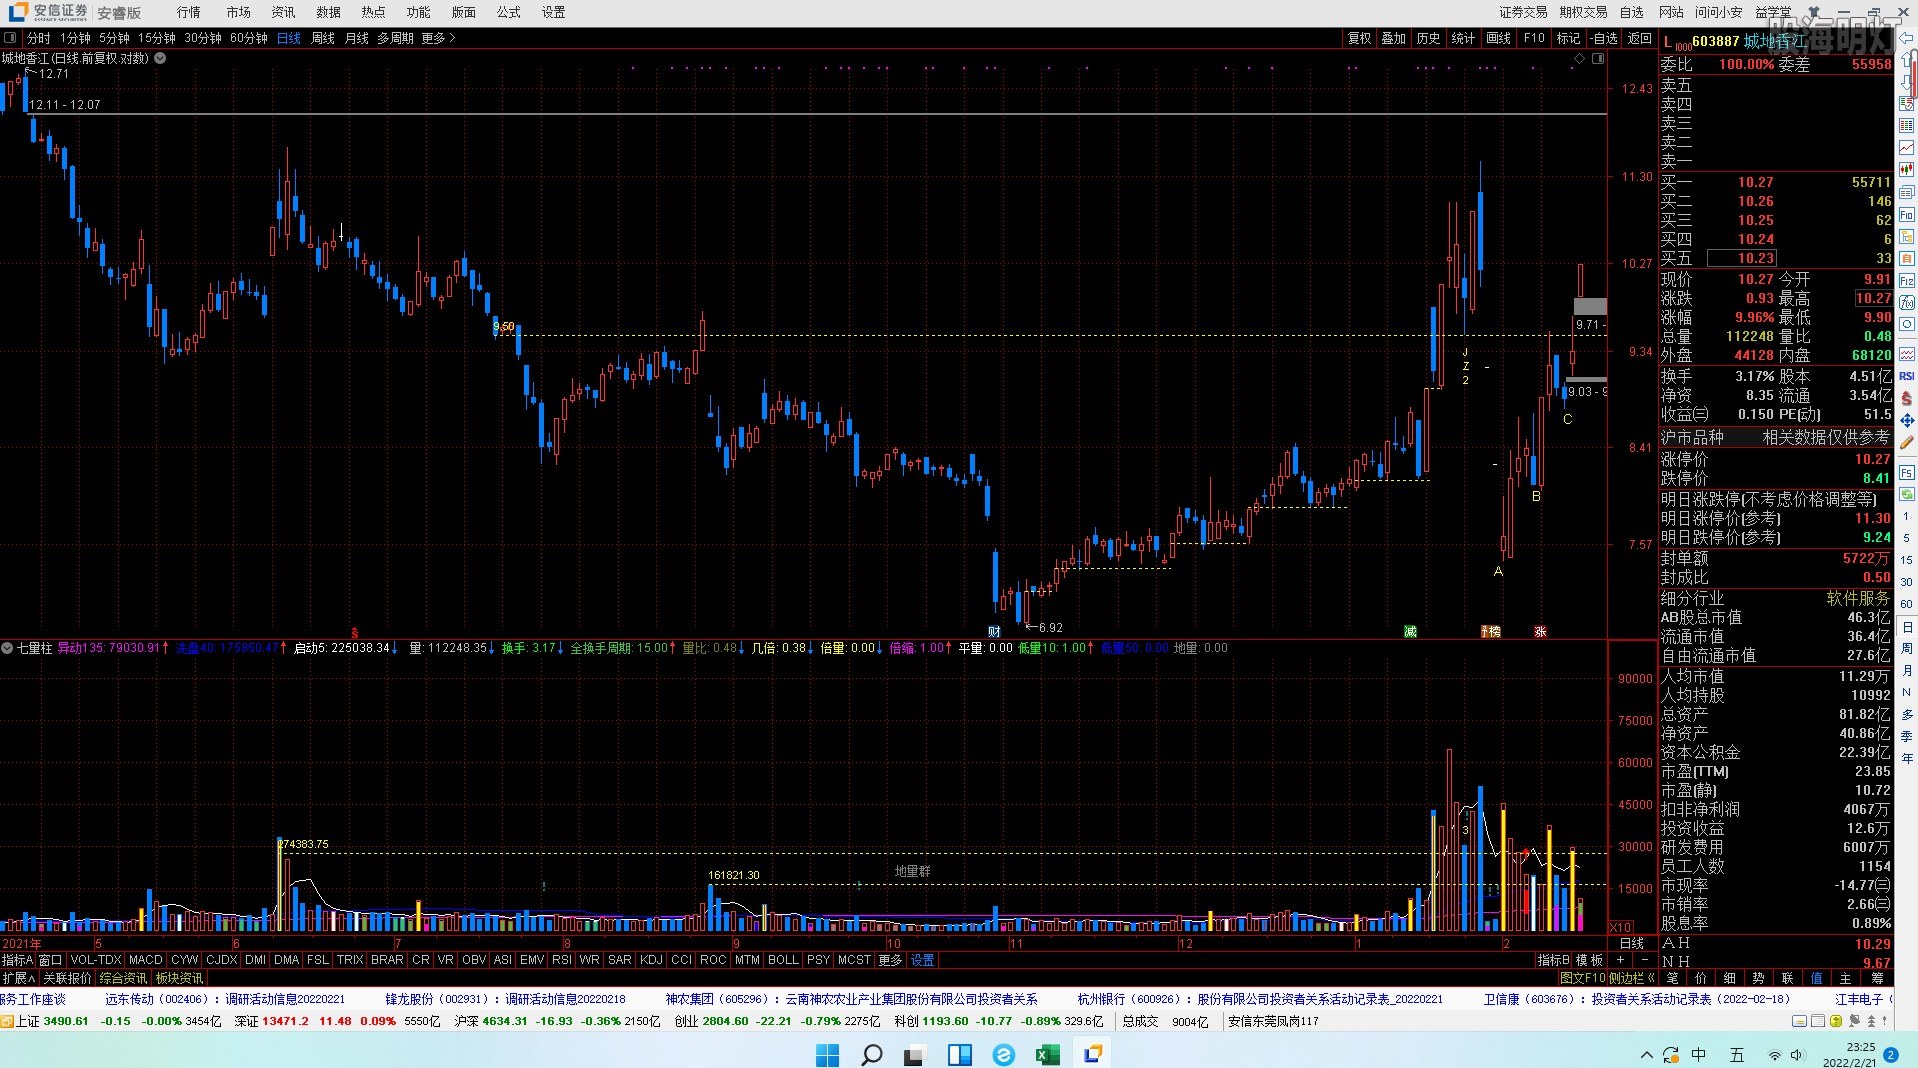Select the 值 info panel tab
Viewport: 1918px width, 1068px height.
(1817, 978)
